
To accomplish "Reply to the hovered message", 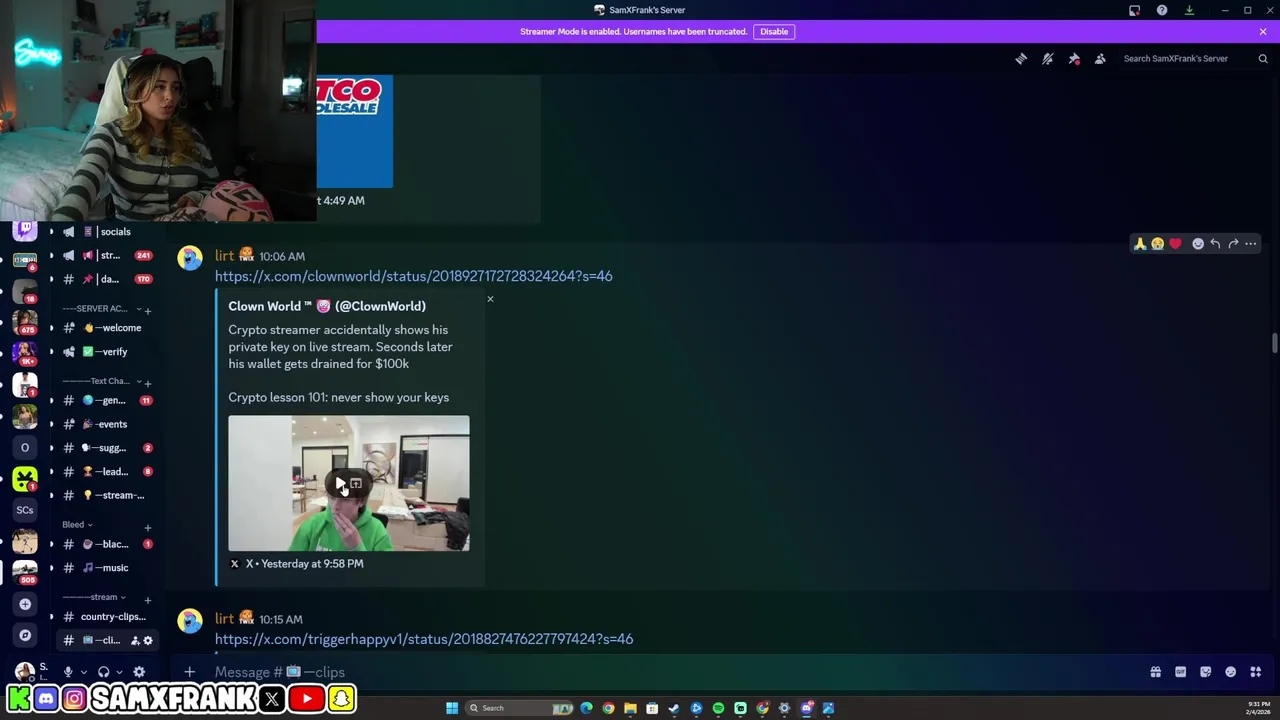I will [1215, 244].
